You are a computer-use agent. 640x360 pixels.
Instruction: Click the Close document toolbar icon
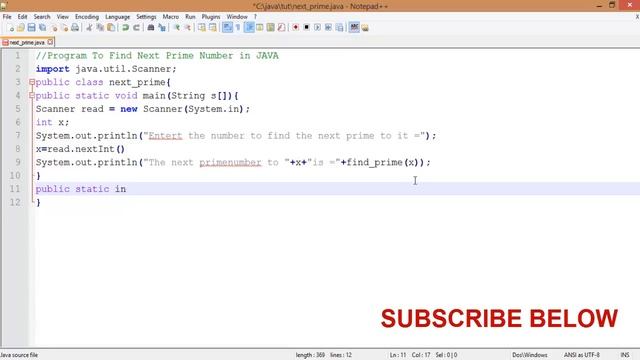tap(53, 28)
